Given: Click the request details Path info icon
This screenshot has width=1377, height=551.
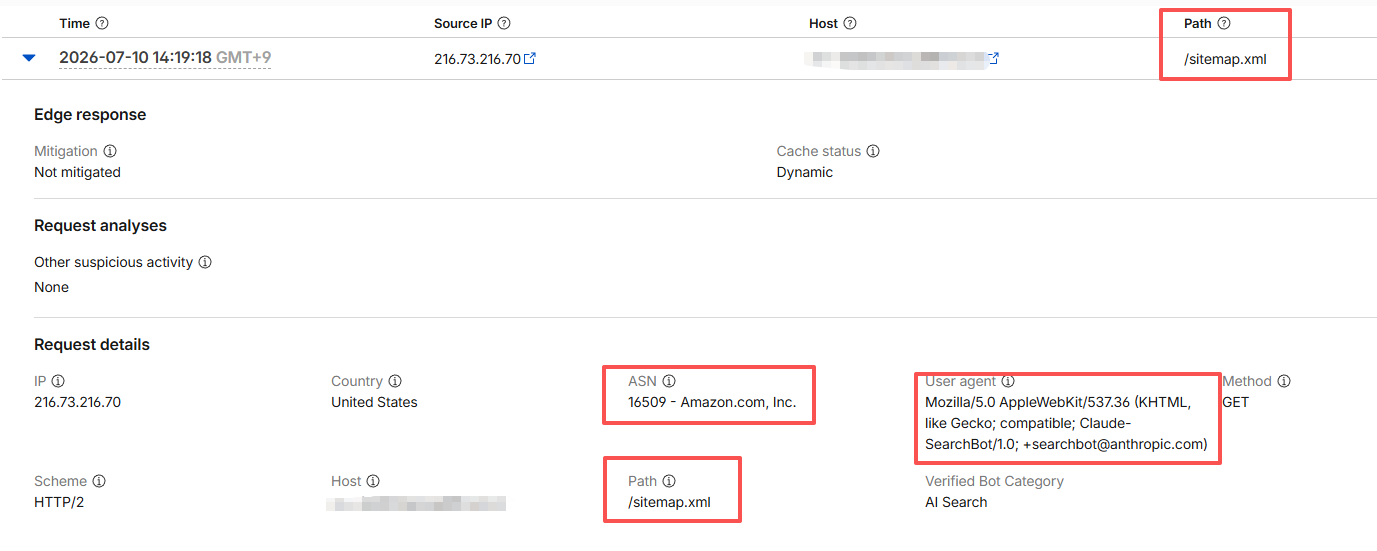Looking at the screenshot, I should [x=669, y=481].
